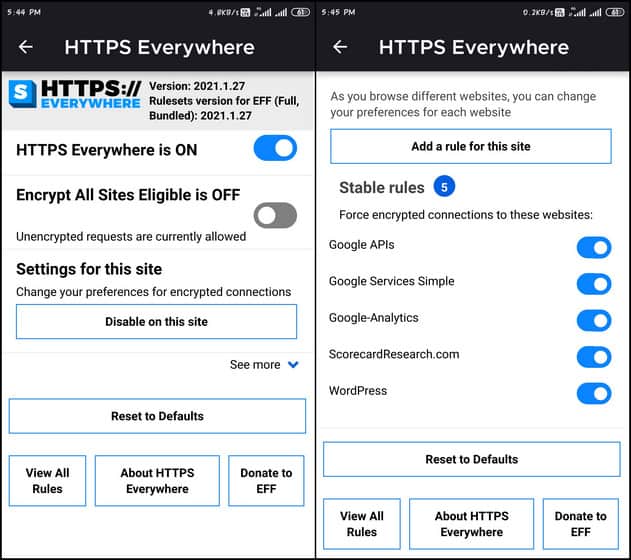
Task: Click Add a rule for this site
Action: click(471, 146)
